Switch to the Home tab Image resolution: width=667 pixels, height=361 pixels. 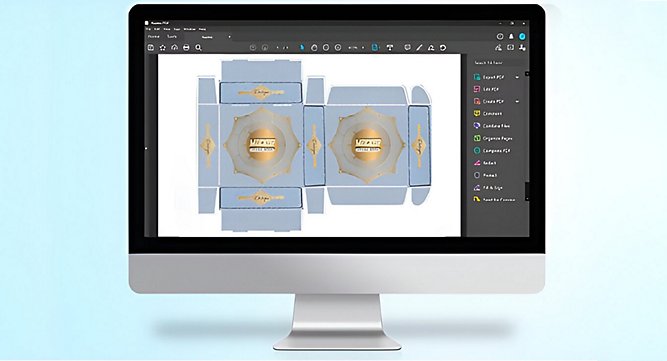(154, 37)
